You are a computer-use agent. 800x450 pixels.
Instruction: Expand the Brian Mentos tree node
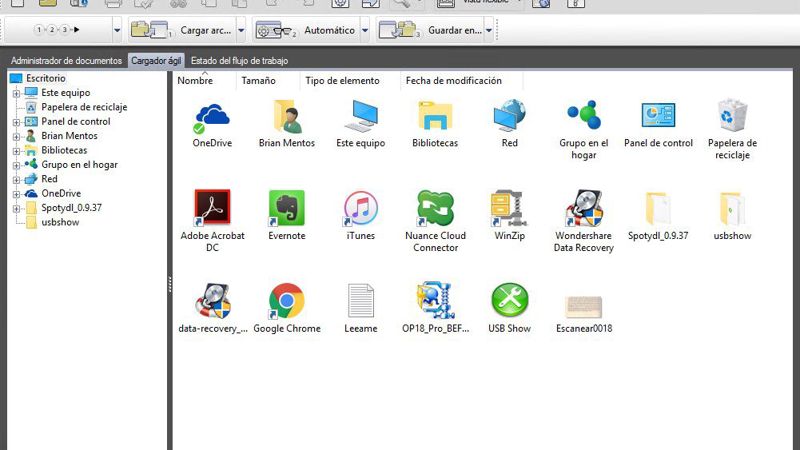click(x=16, y=136)
